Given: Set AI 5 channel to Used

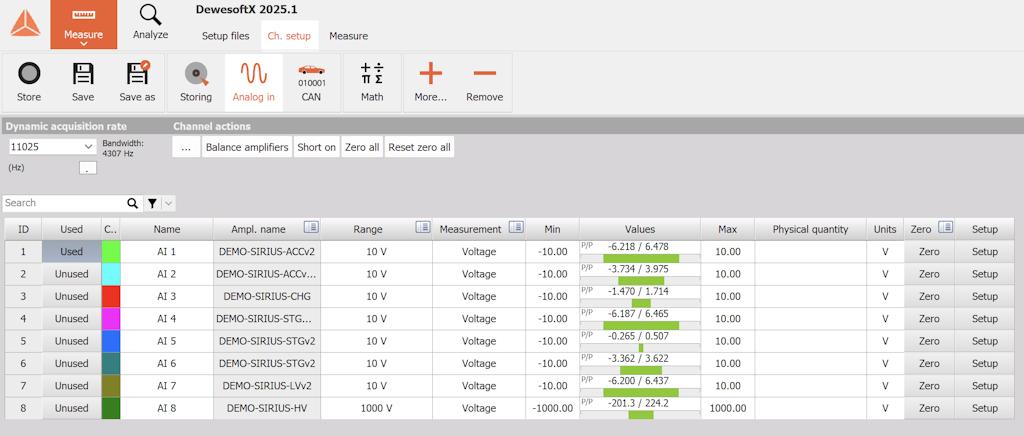Looking at the screenshot, I should (x=72, y=341).
